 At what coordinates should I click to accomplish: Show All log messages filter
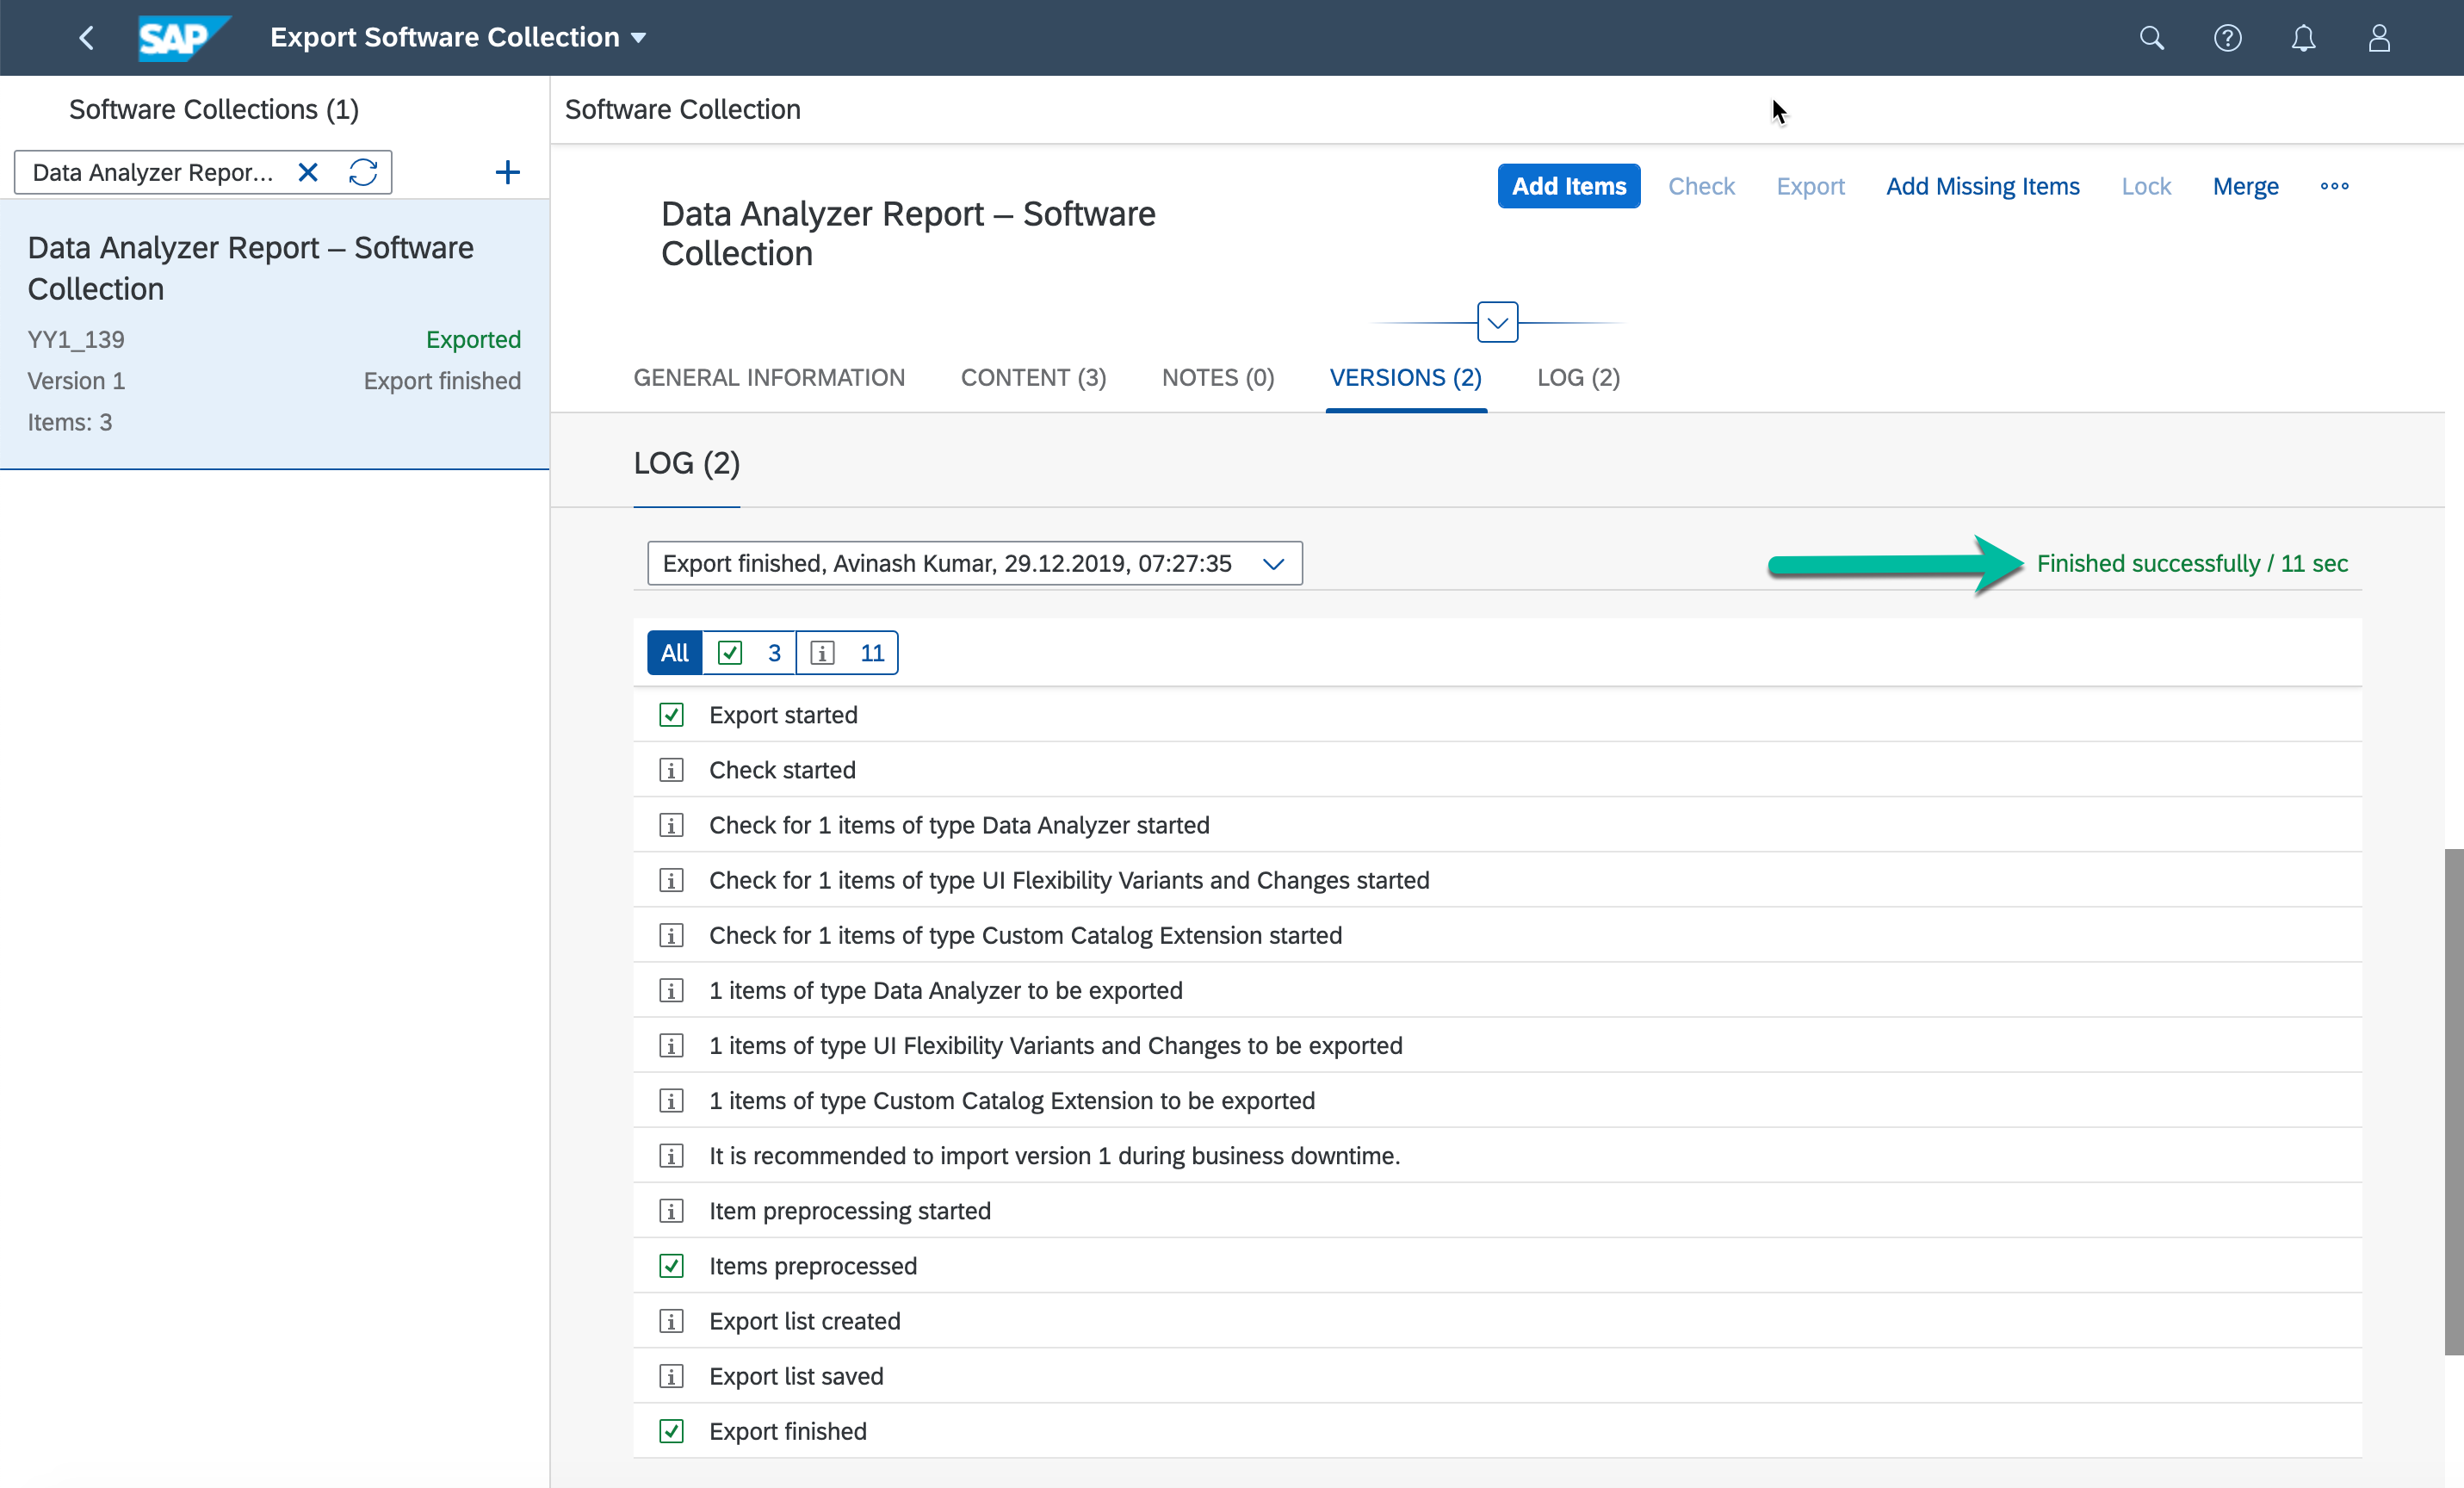pyautogui.click(x=674, y=653)
